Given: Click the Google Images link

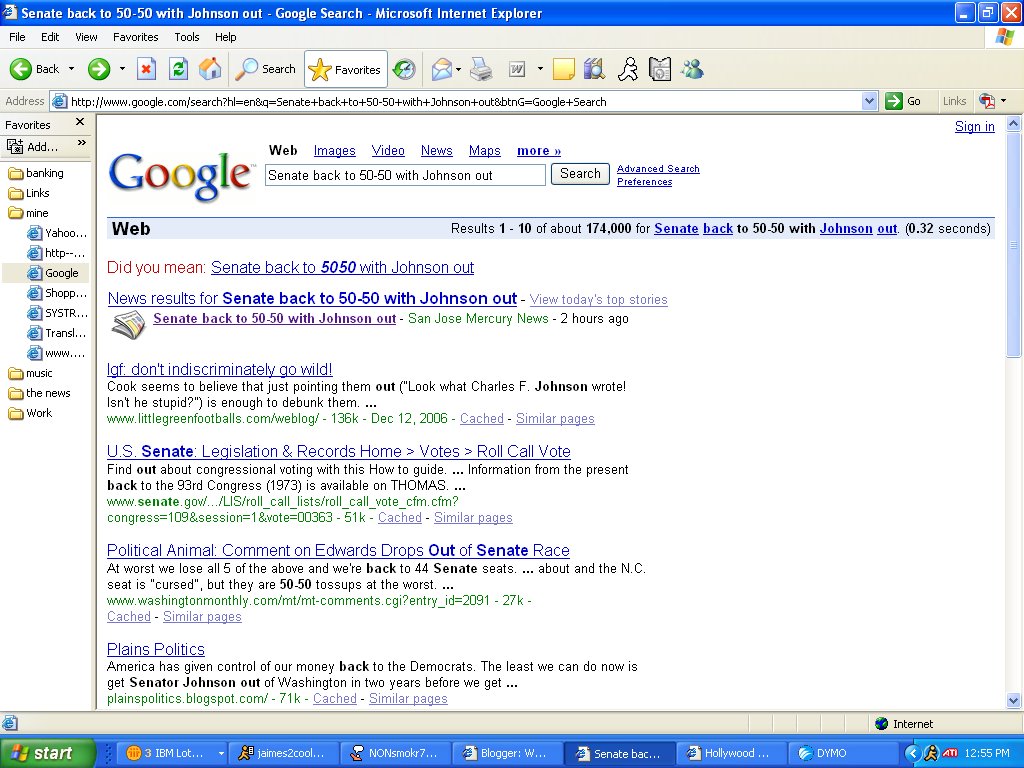Looking at the screenshot, I should click(334, 151).
